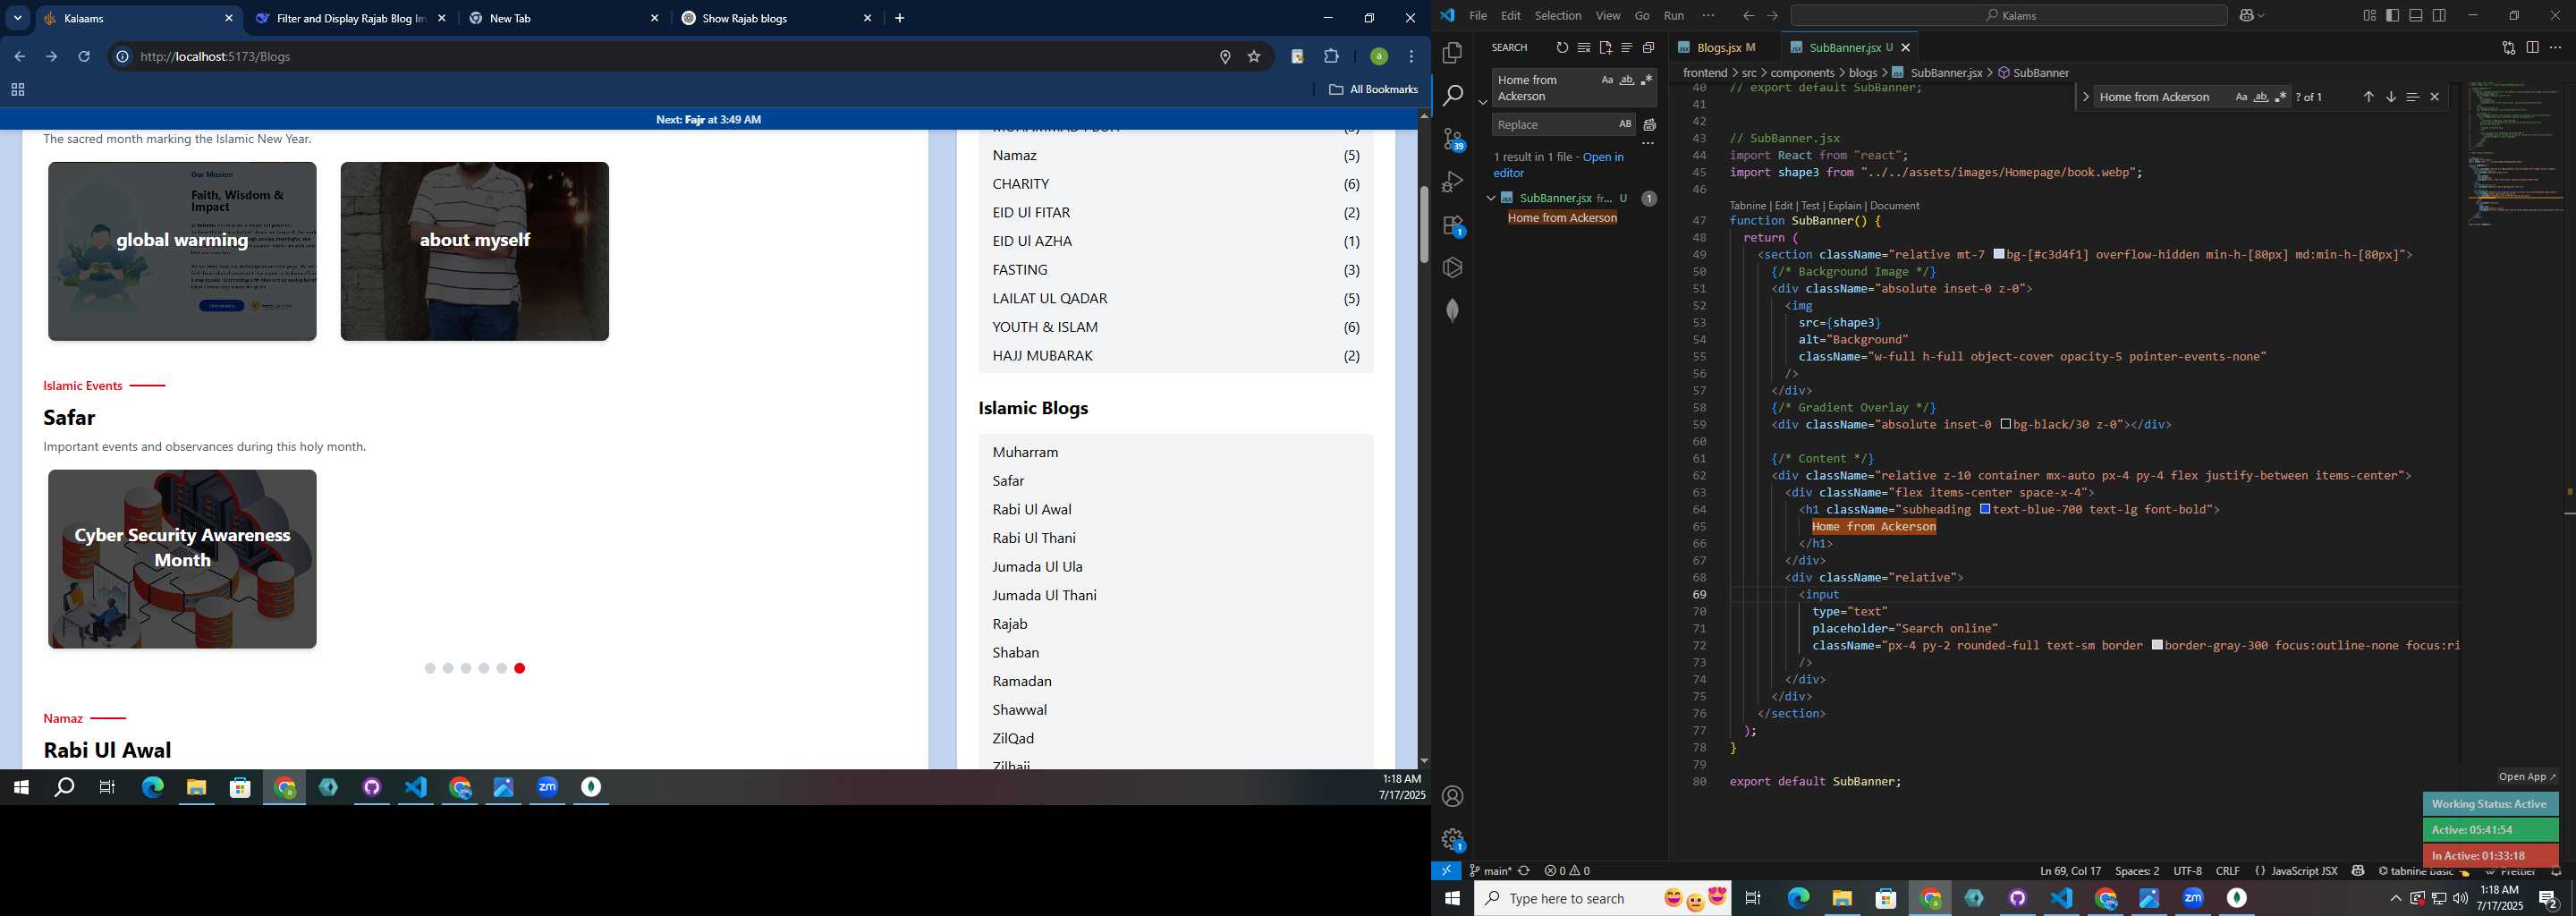Open the Ramadan Islamic blog link
2576x916 pixels.
pos(1022,681)
